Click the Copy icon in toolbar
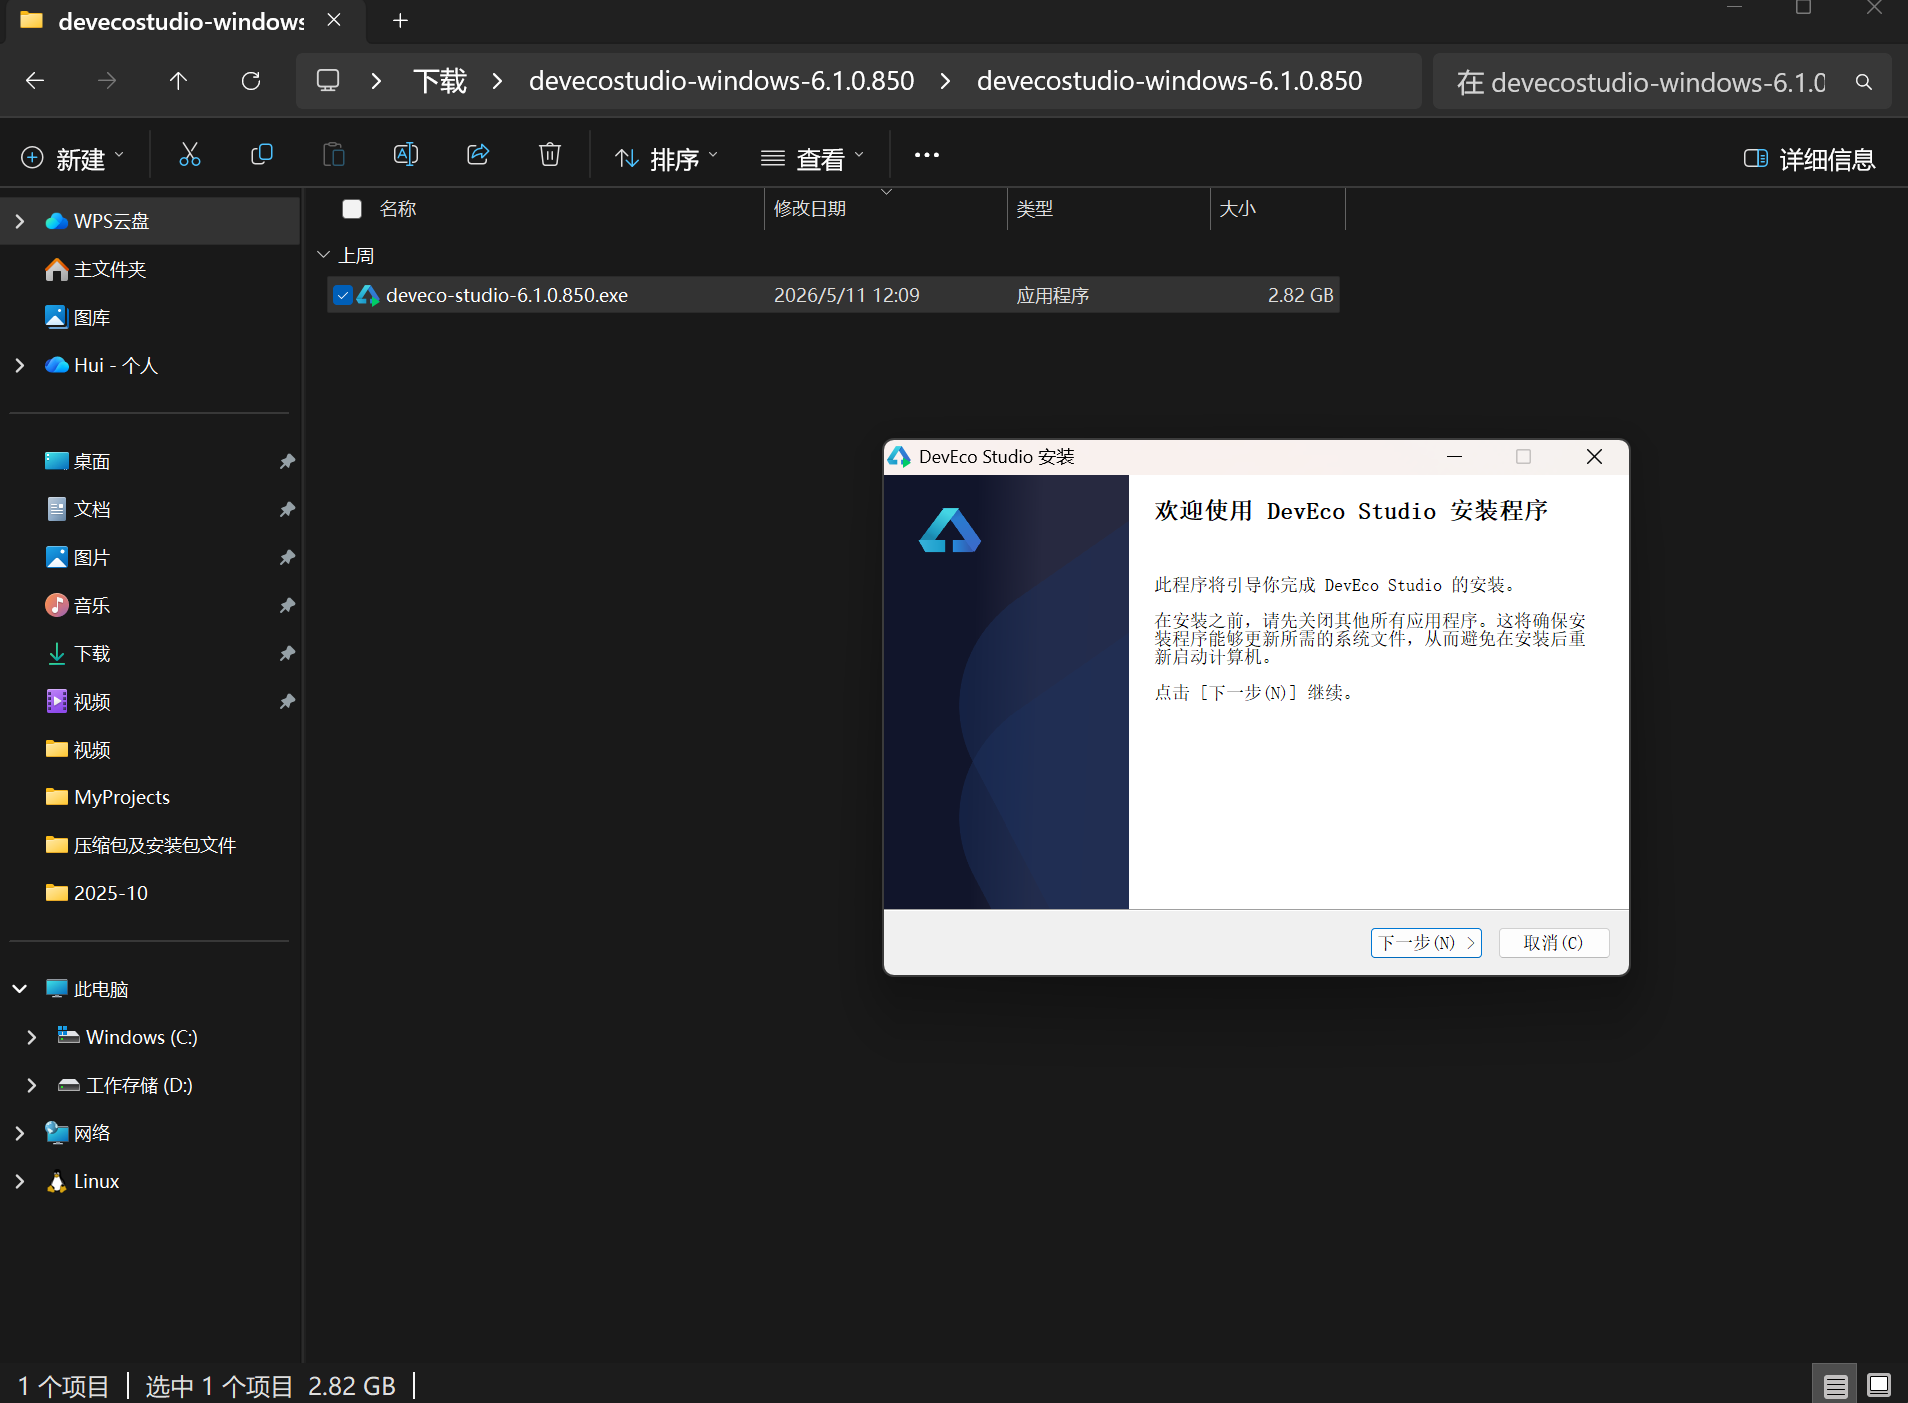Screen dimensions: 1908x1403 click(261, 155)
